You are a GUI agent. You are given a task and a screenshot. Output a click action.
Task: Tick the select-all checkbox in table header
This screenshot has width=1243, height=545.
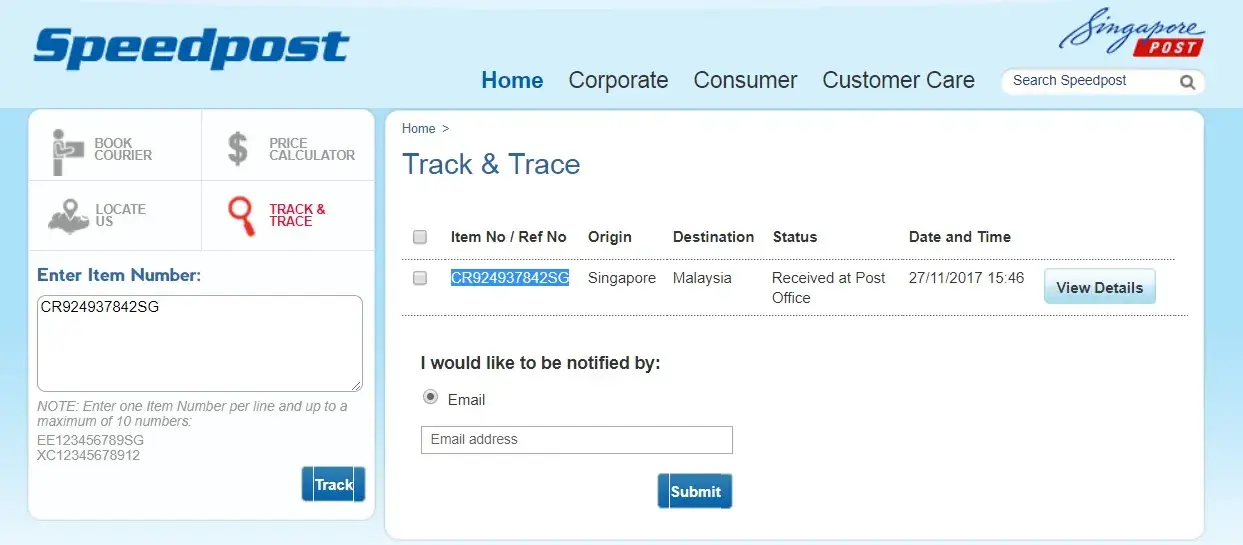[420, 237]
